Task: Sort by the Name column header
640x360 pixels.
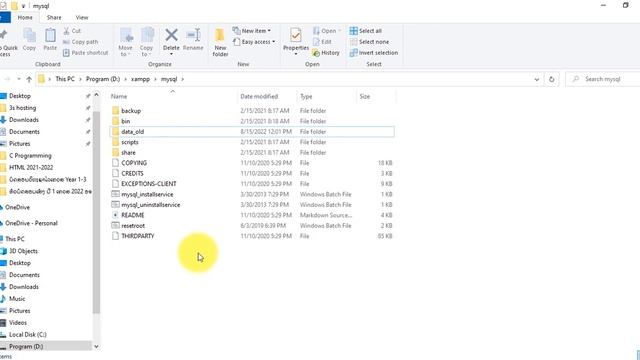Action: (x=173, y=97)
